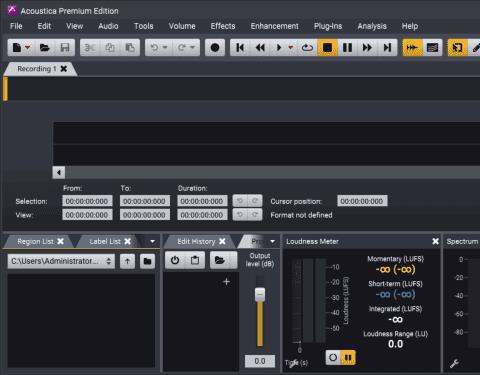Click the New file icon
Viewport: 480px width, 375px height.
click(16, 48)
